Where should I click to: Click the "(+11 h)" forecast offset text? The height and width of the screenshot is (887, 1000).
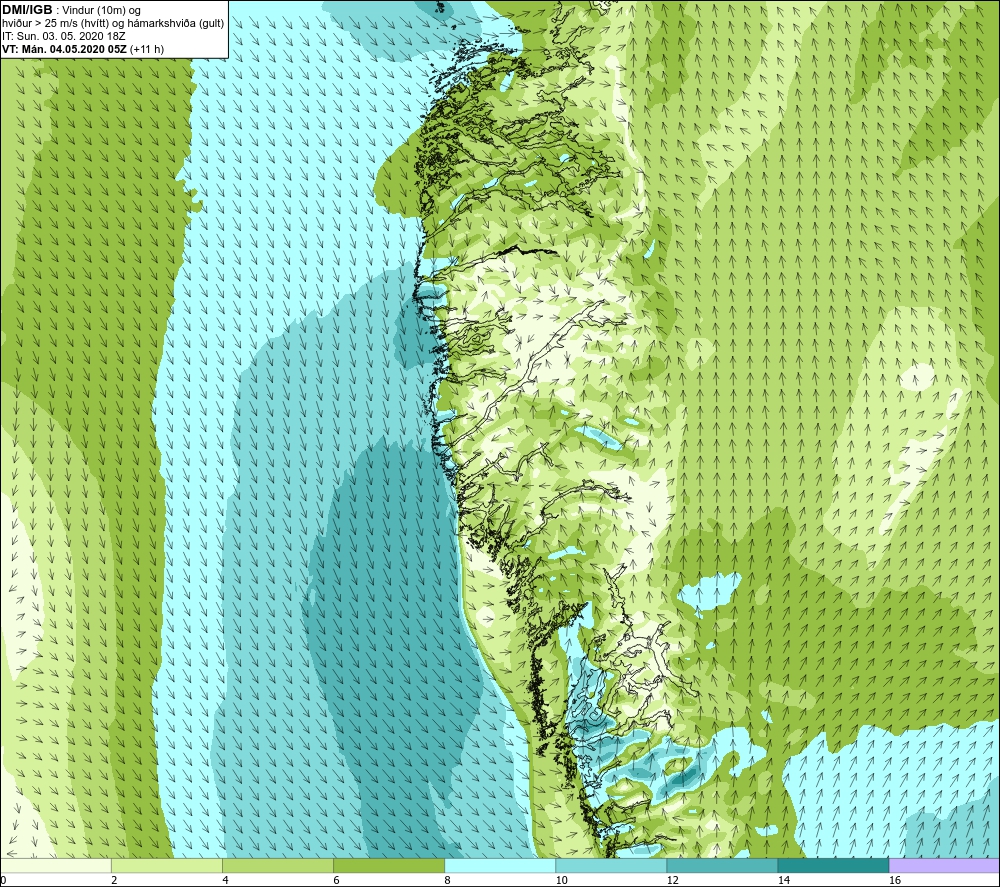[x=147, y=49]
